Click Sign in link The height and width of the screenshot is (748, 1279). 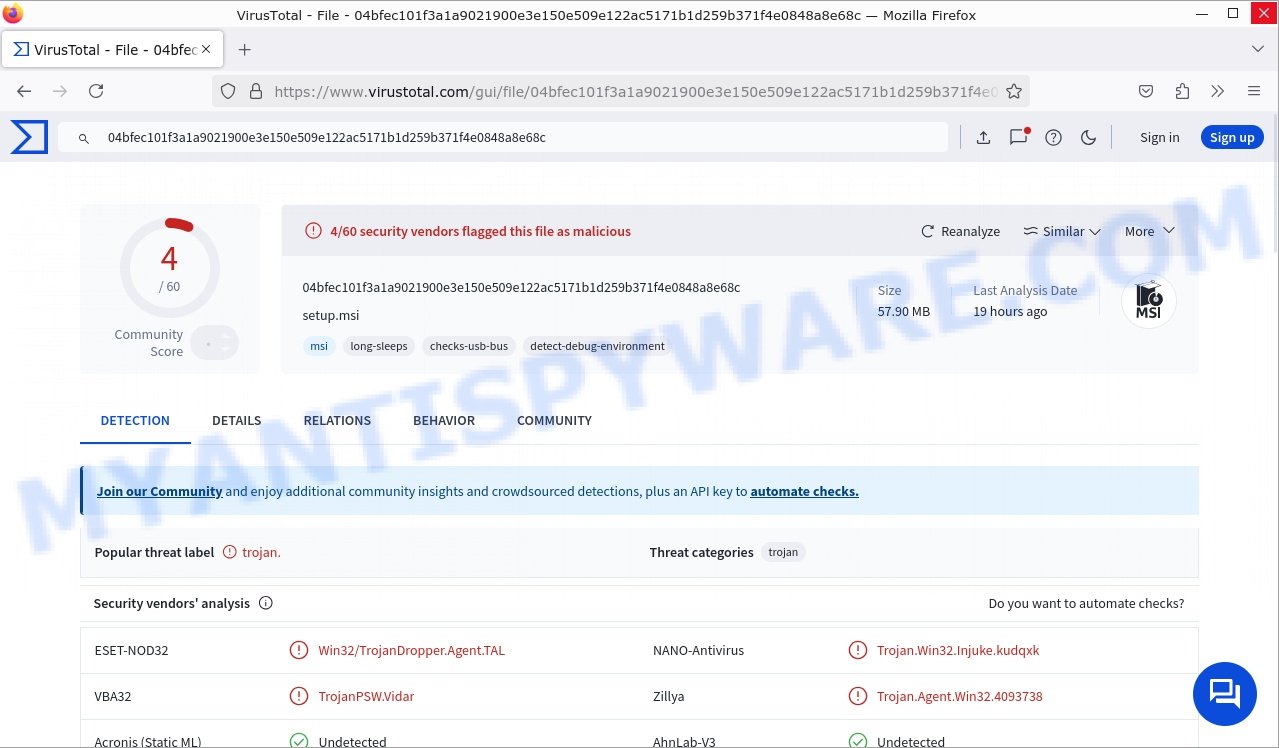[x=1159, y=138]
